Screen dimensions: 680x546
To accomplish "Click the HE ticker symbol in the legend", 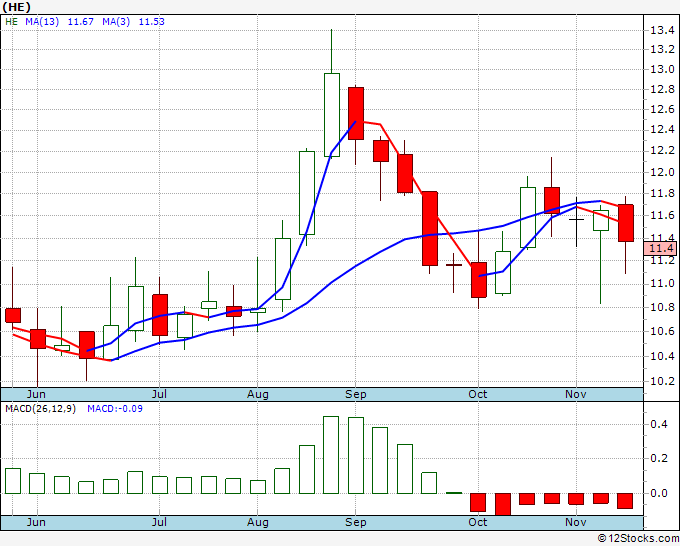I will pyautogui.click(x=12, y=20).
